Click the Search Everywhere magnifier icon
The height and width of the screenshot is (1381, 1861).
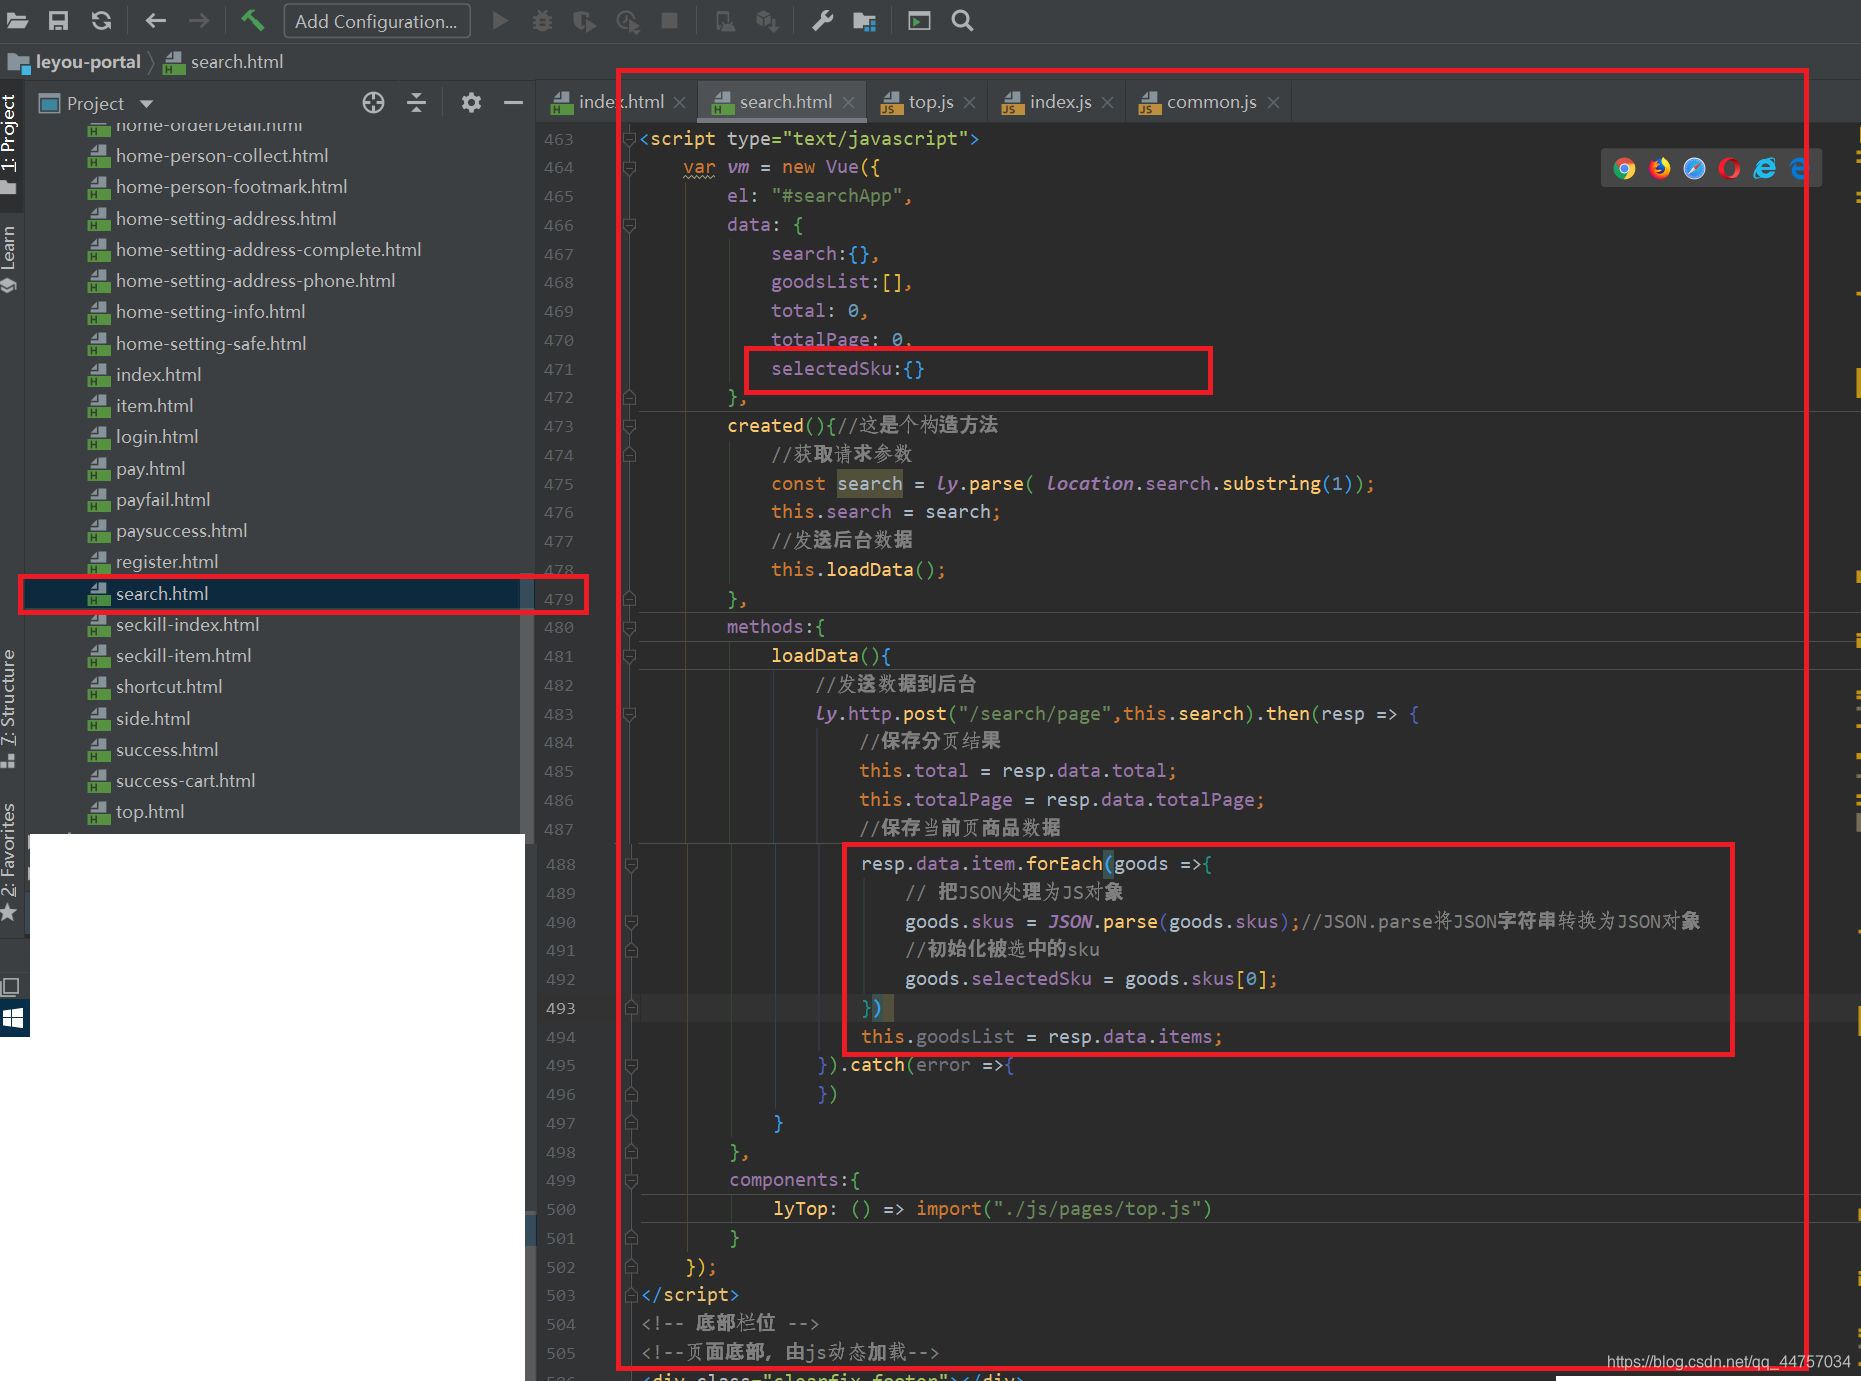962,21
